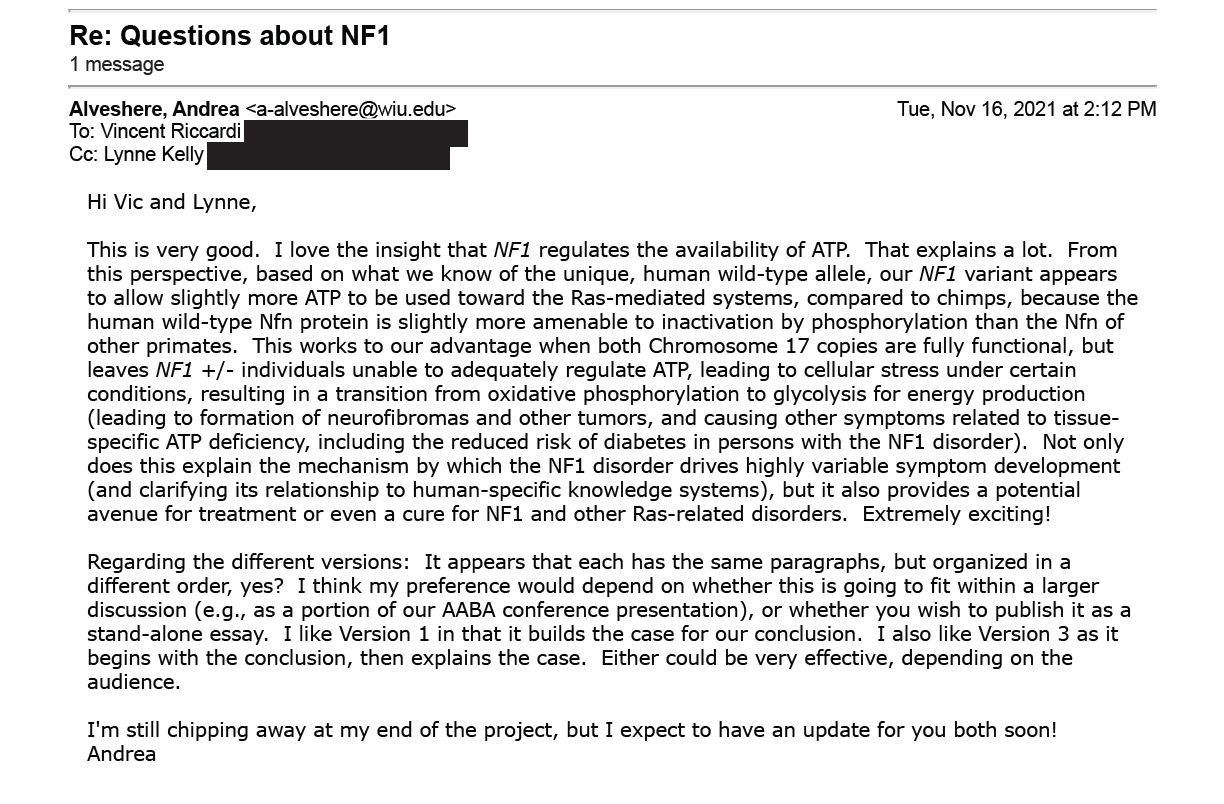Viewport: 1224px width, 804px height.
Task: Click the redacted address after Vincent Riccardi
Action: [x=356, y=133]
